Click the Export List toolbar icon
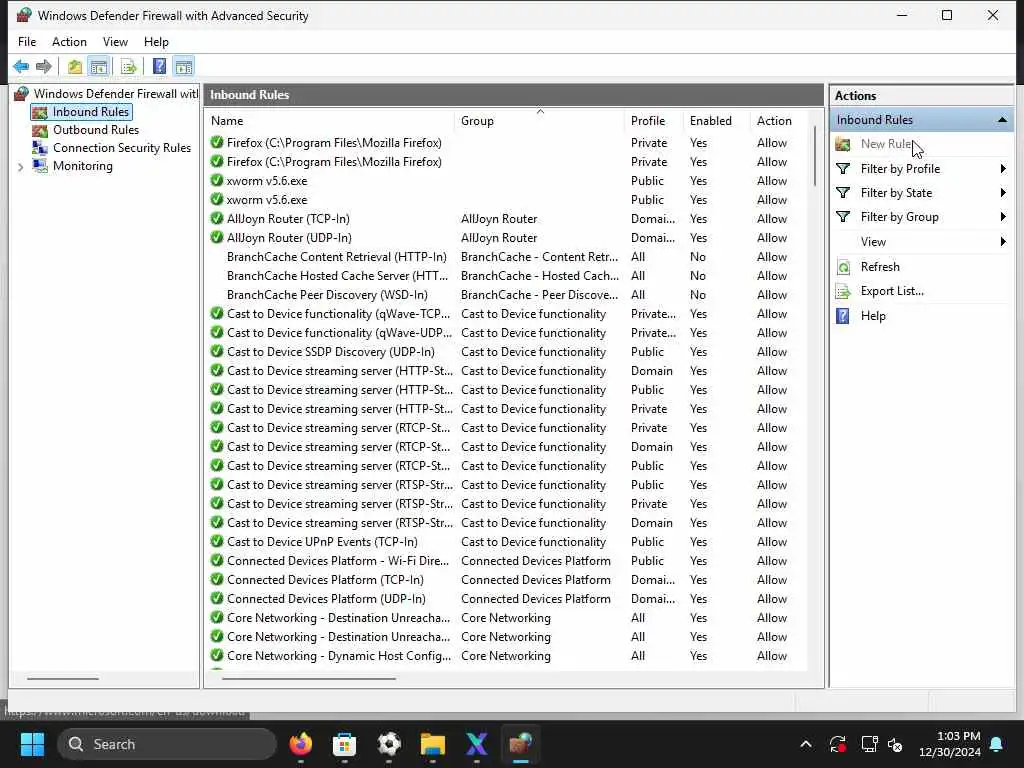The image size is (1024, 768). click(129, 66)
